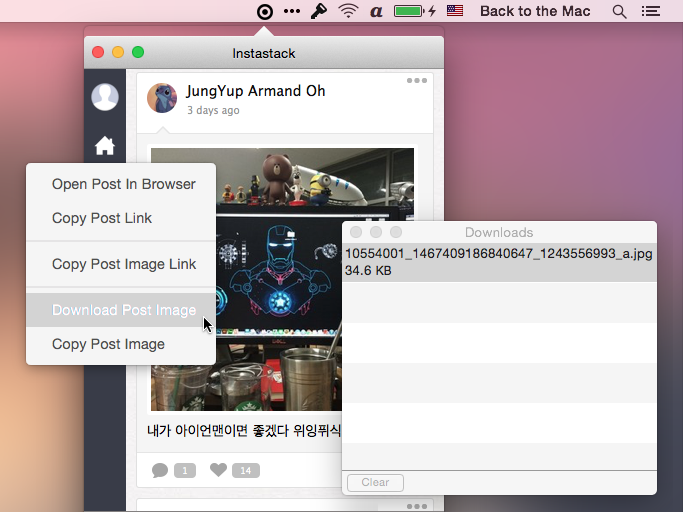Choose Open Post In Browser

121,184
